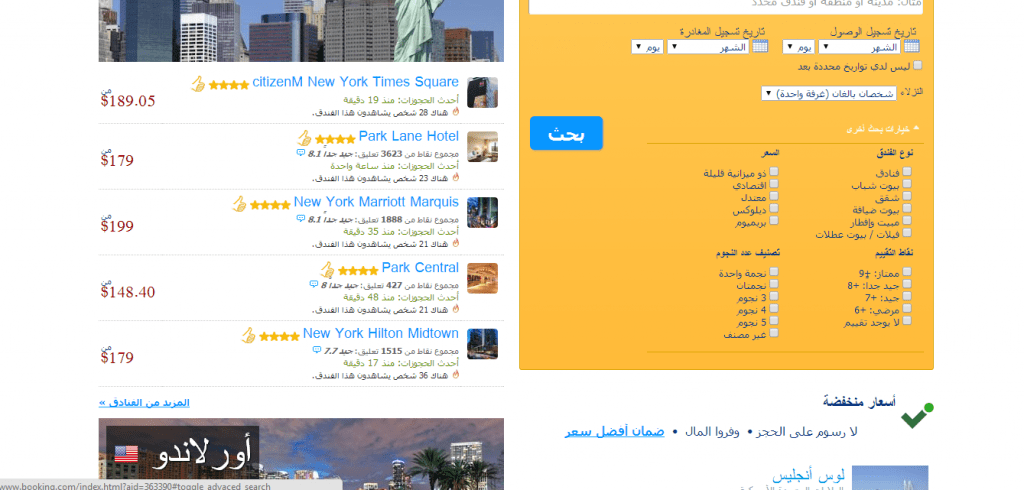This screenshot has width=1024, height=490.
Task: Click the destination search input field
Action: [x=726, y=5]
